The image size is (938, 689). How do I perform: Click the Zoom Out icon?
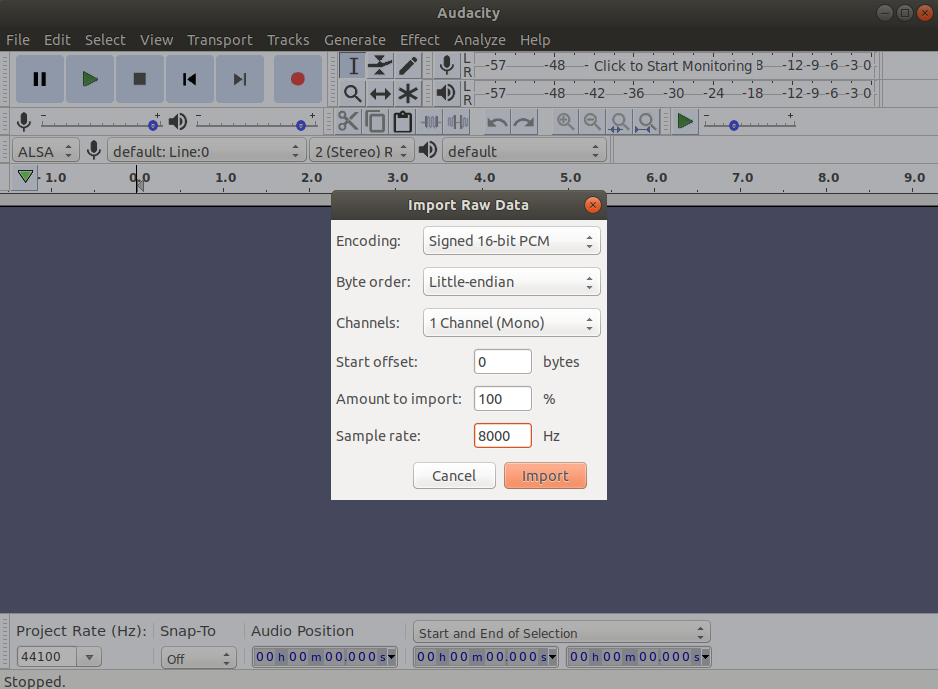592,122
